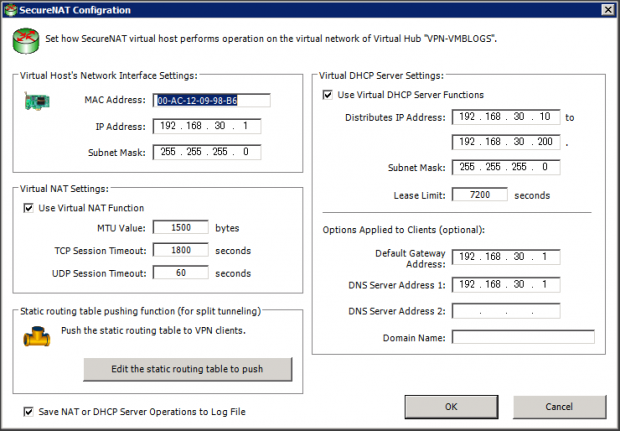Screen dimensions: 620x431
Task: Click the DHCP start address 192.168.30.10 field
Action: 506,117
